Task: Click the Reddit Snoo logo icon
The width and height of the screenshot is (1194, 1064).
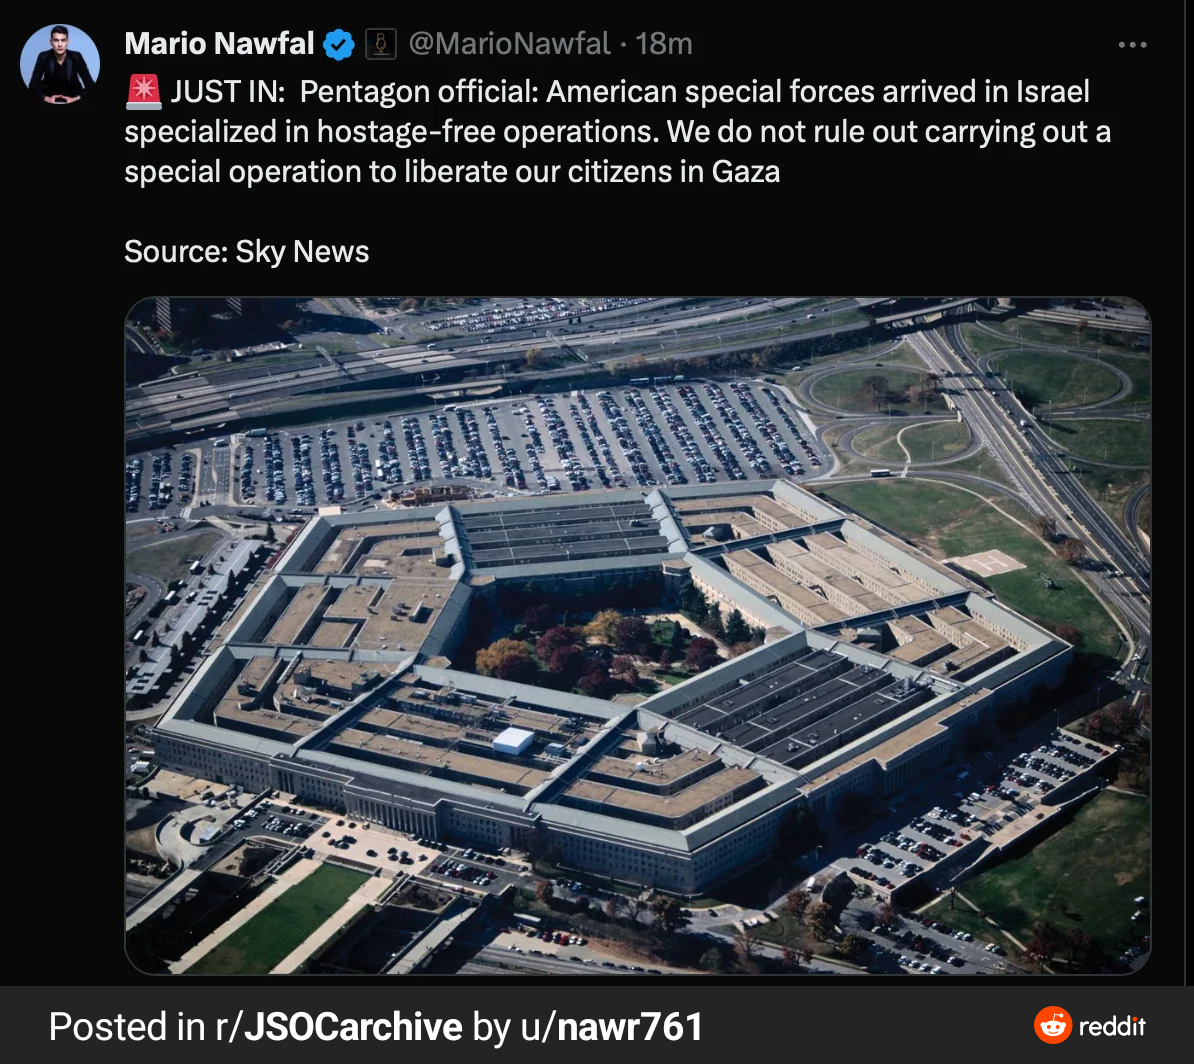Action: click(x=1052, y=1025)
